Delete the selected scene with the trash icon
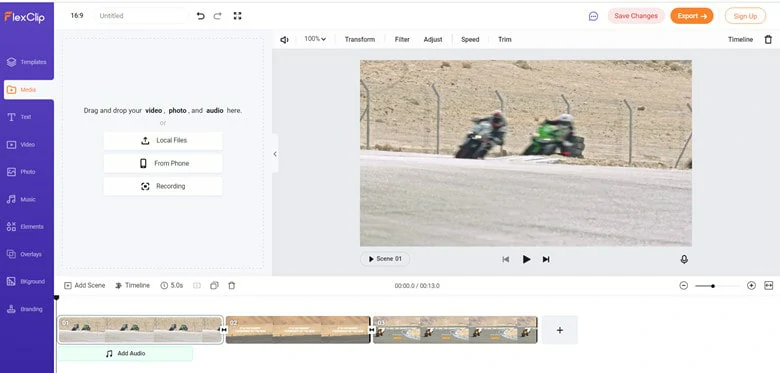The height and width of the screenshot is (373, 780). pos(231,285)
